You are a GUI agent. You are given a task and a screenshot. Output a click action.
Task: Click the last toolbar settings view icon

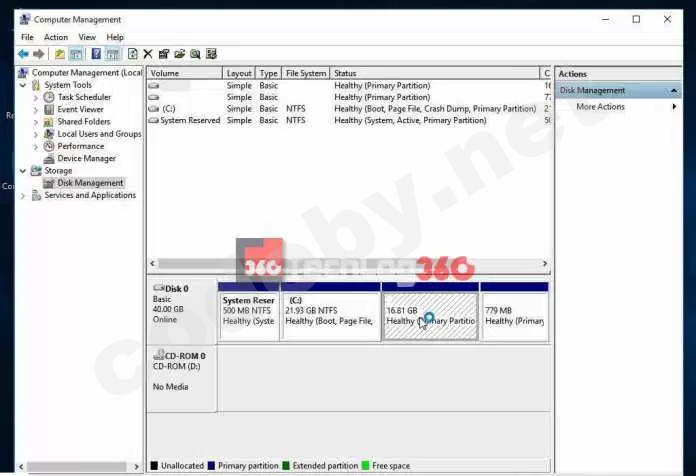(211, 54)
